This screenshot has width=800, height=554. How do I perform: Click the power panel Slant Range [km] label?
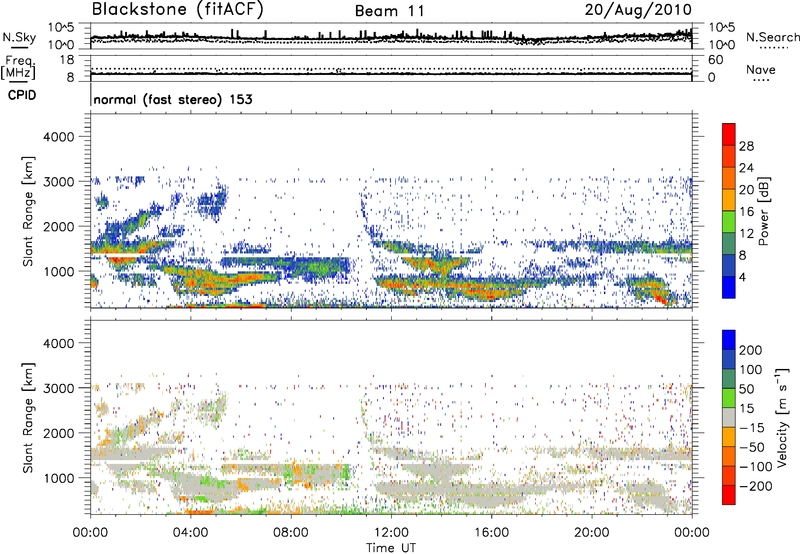(28, 211)
